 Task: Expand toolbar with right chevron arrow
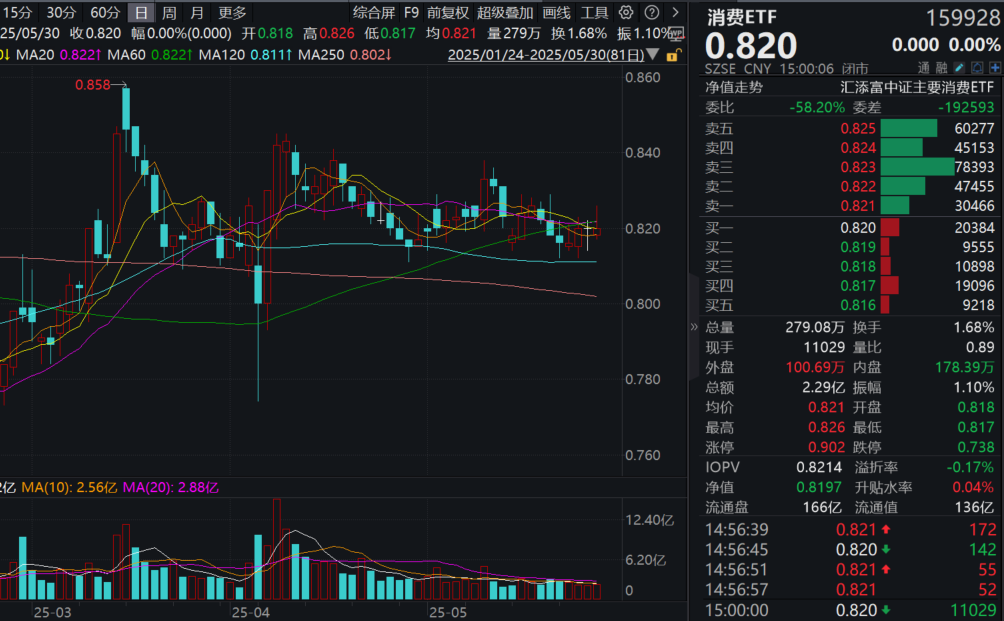674,13
